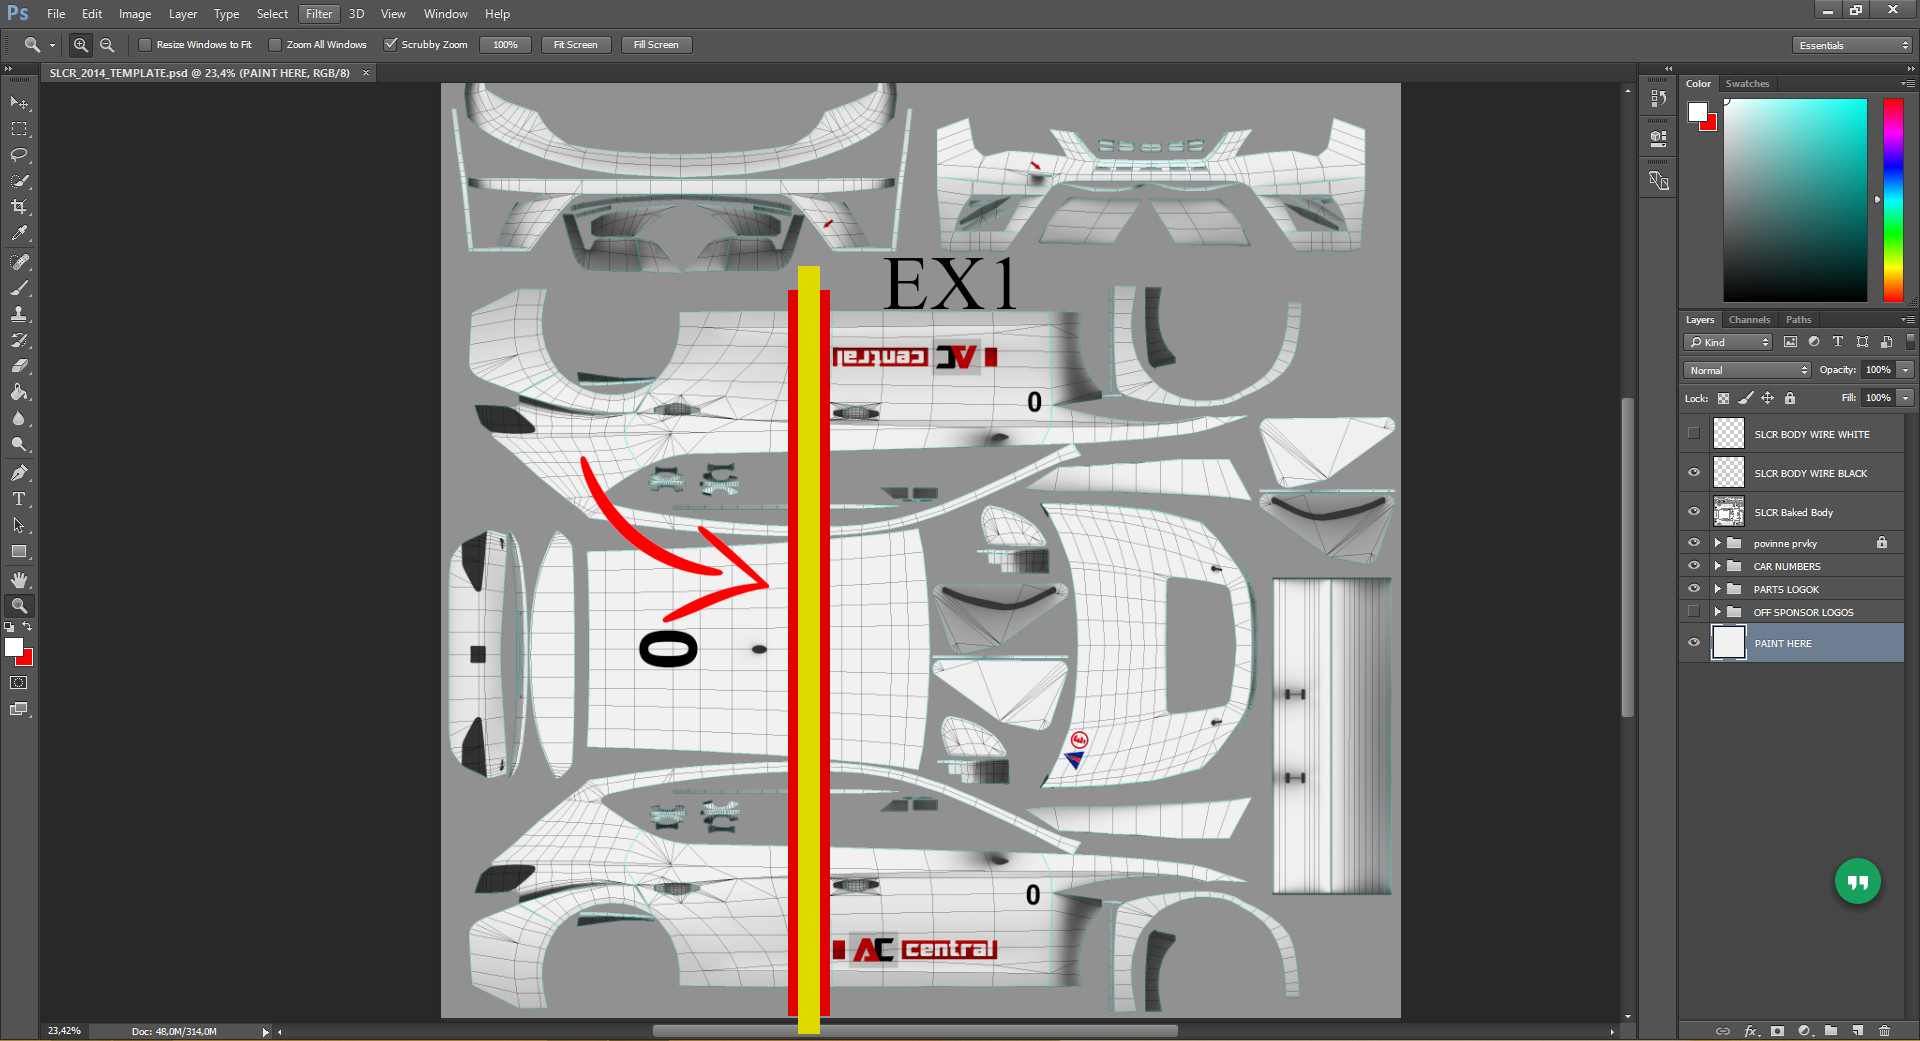Select the Paint Bucket tool
The image size is (1920, 1041).
pyautogui.click(x=19, y=392)
